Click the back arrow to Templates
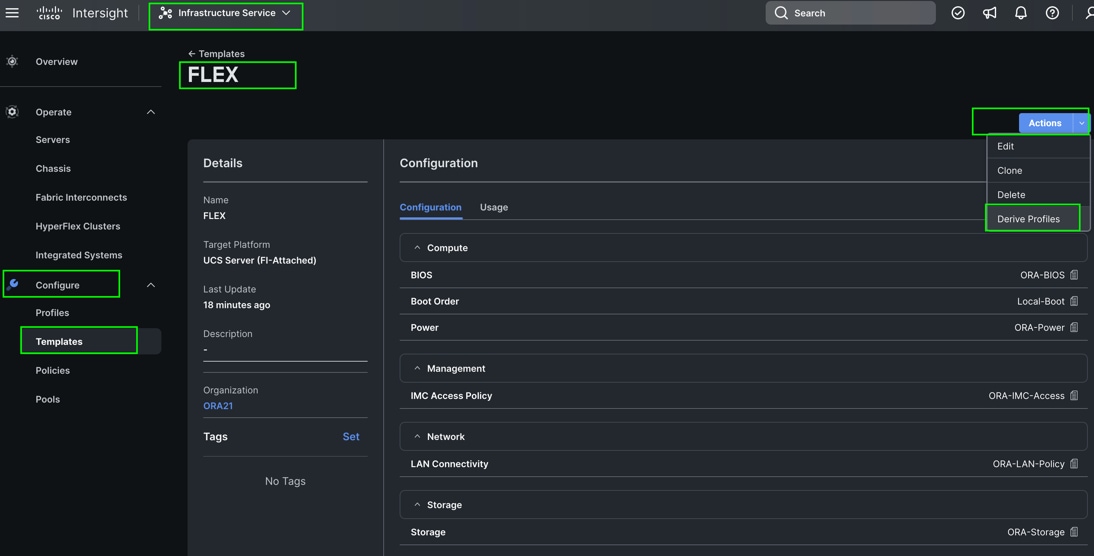The height and width of the screenshot is (556, 1094). (191, 54)
